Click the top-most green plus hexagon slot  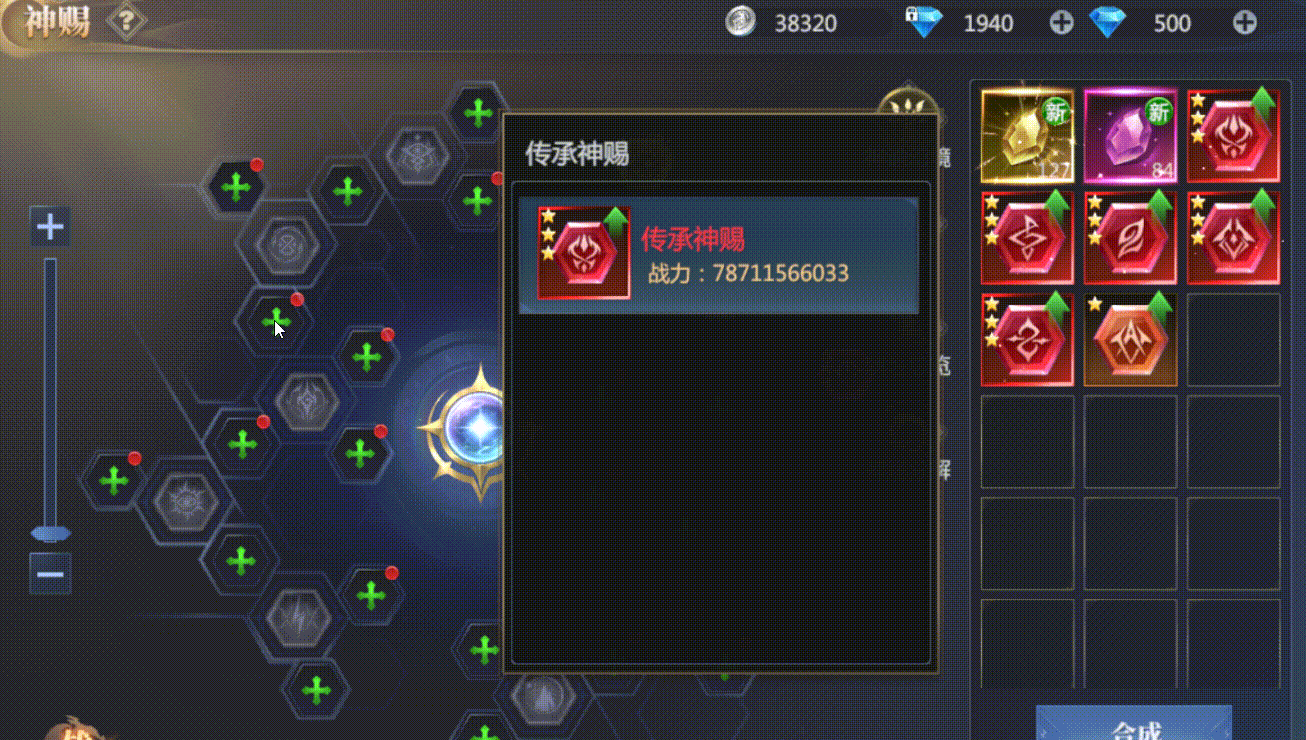click(478, 113)
